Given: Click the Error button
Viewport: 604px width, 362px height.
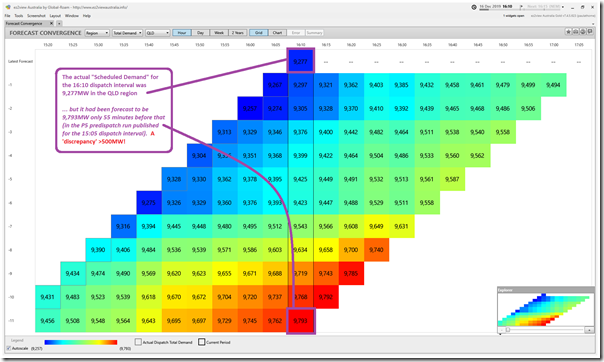Looking at the screenshot, I should 296,33.
